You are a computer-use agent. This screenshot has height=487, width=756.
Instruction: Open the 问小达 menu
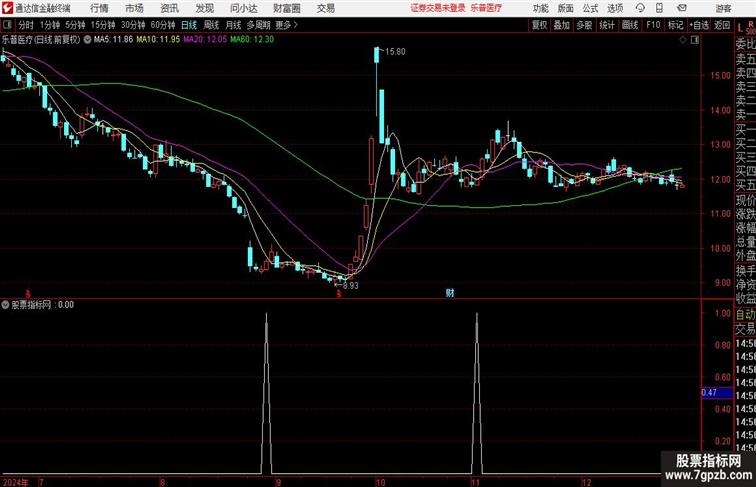pyautogui.click(x=243, y=8)
